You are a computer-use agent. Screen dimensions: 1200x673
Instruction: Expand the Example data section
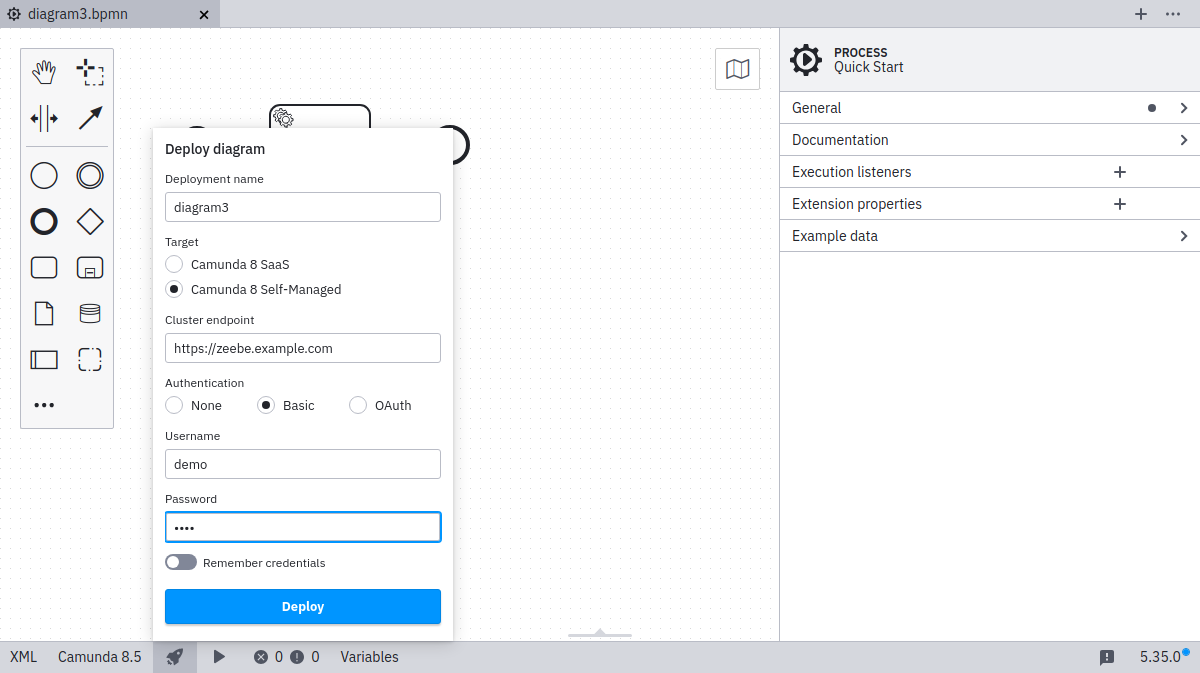[988, 235]
